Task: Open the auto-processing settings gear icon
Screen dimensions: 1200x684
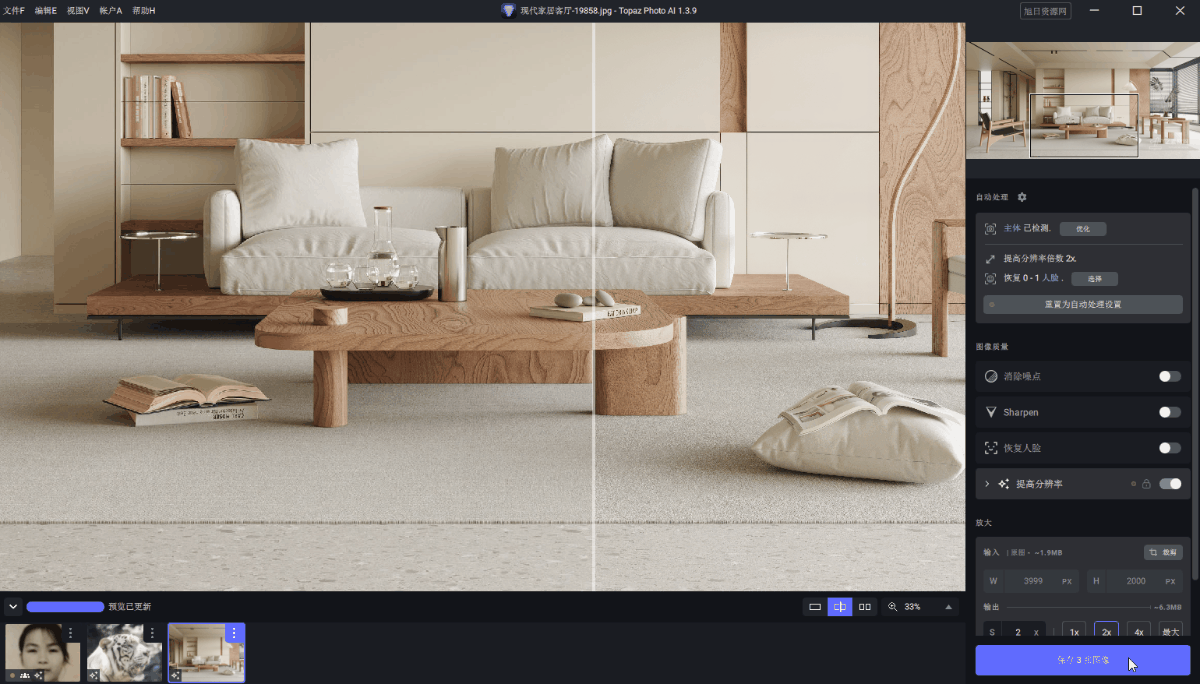Action: 1021,197
